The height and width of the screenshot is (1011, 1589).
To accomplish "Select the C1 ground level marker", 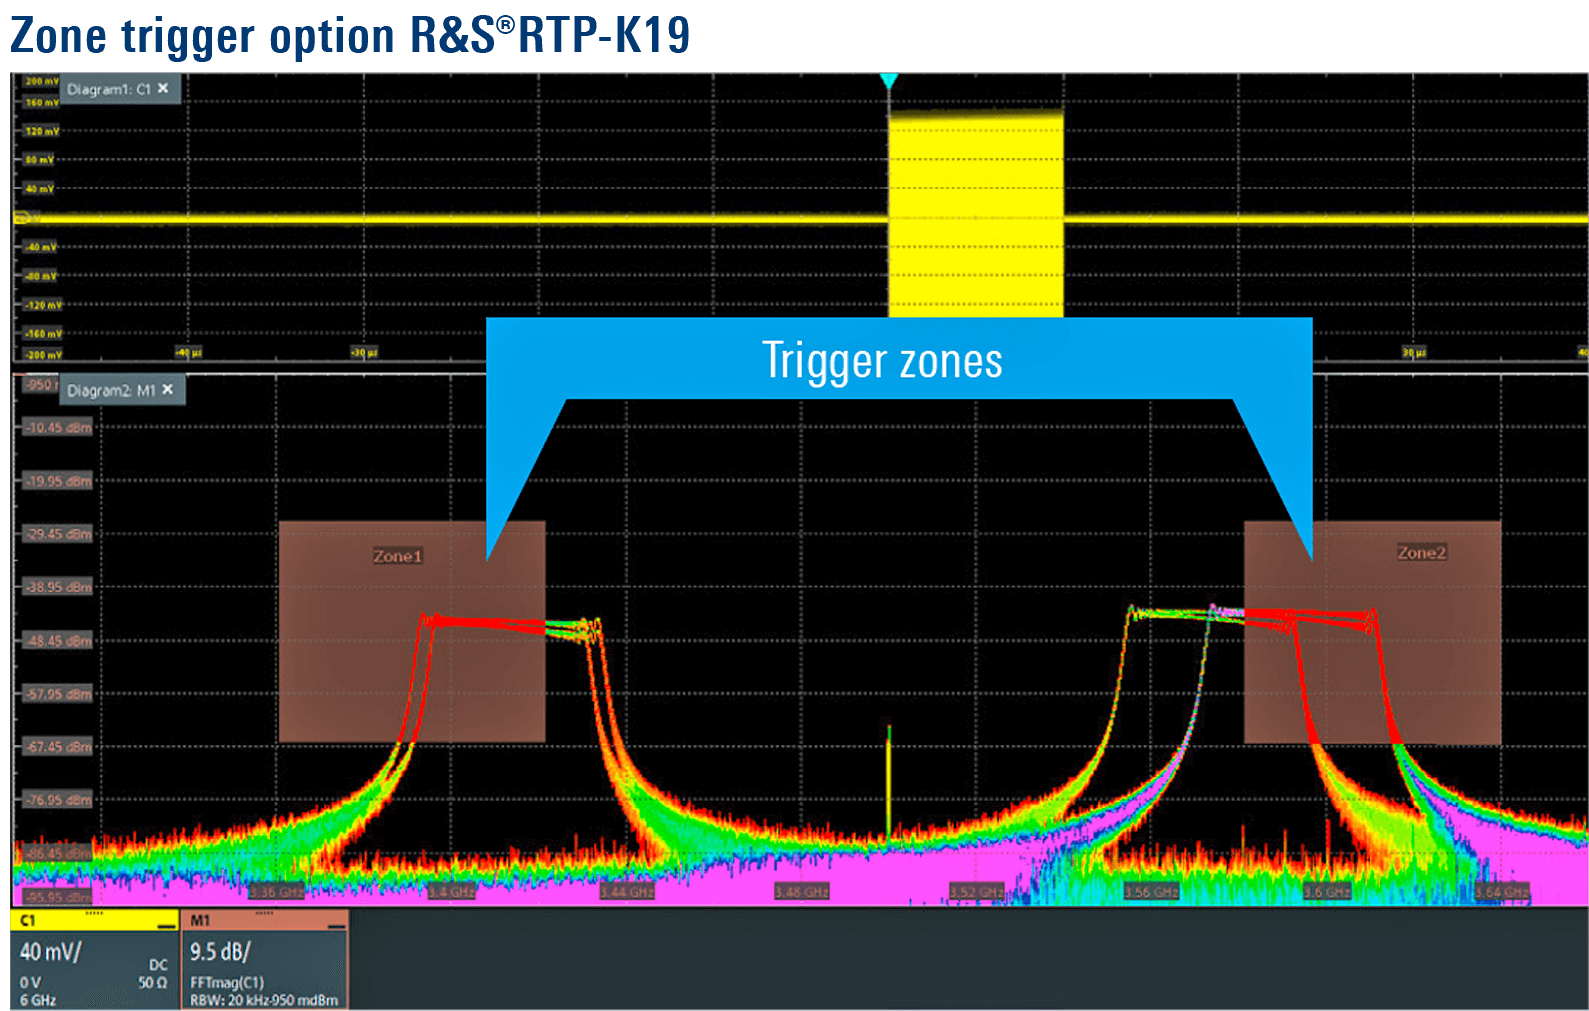I will 22,217.
